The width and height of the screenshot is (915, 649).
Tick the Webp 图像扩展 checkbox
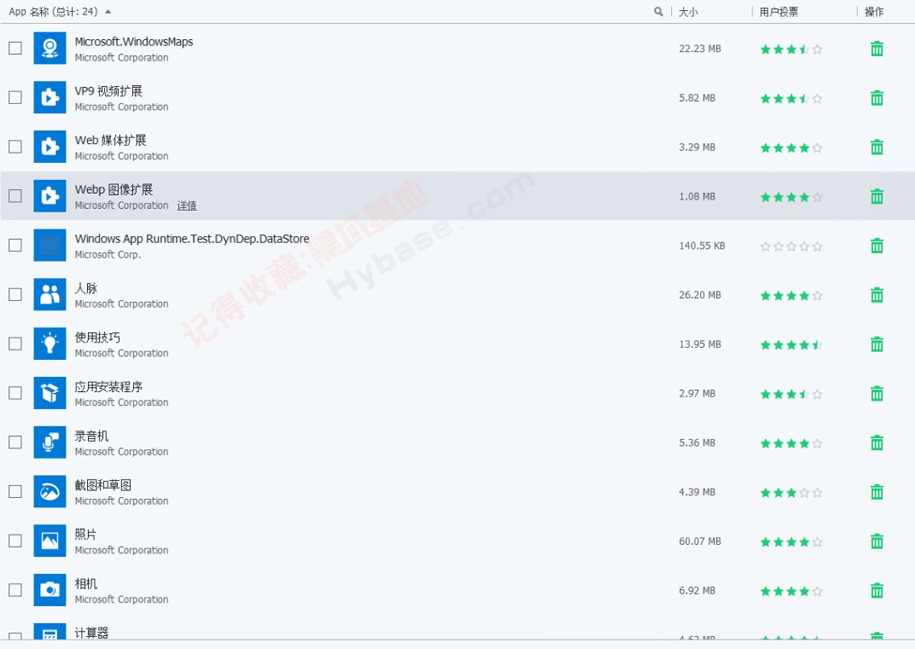(15, 196)
